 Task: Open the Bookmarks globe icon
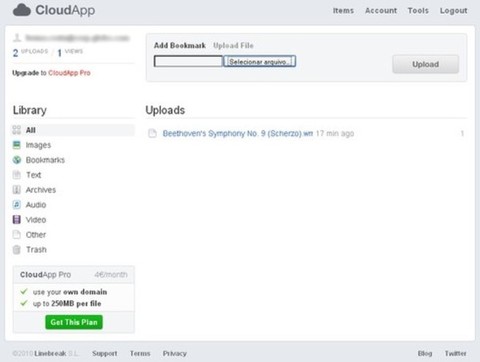click(17, 160)
